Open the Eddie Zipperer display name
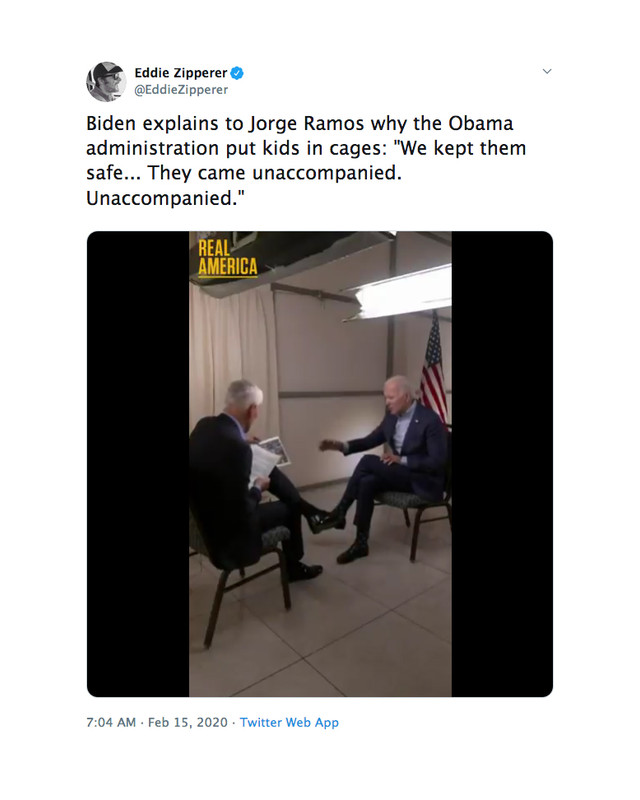 pos(181,73)
